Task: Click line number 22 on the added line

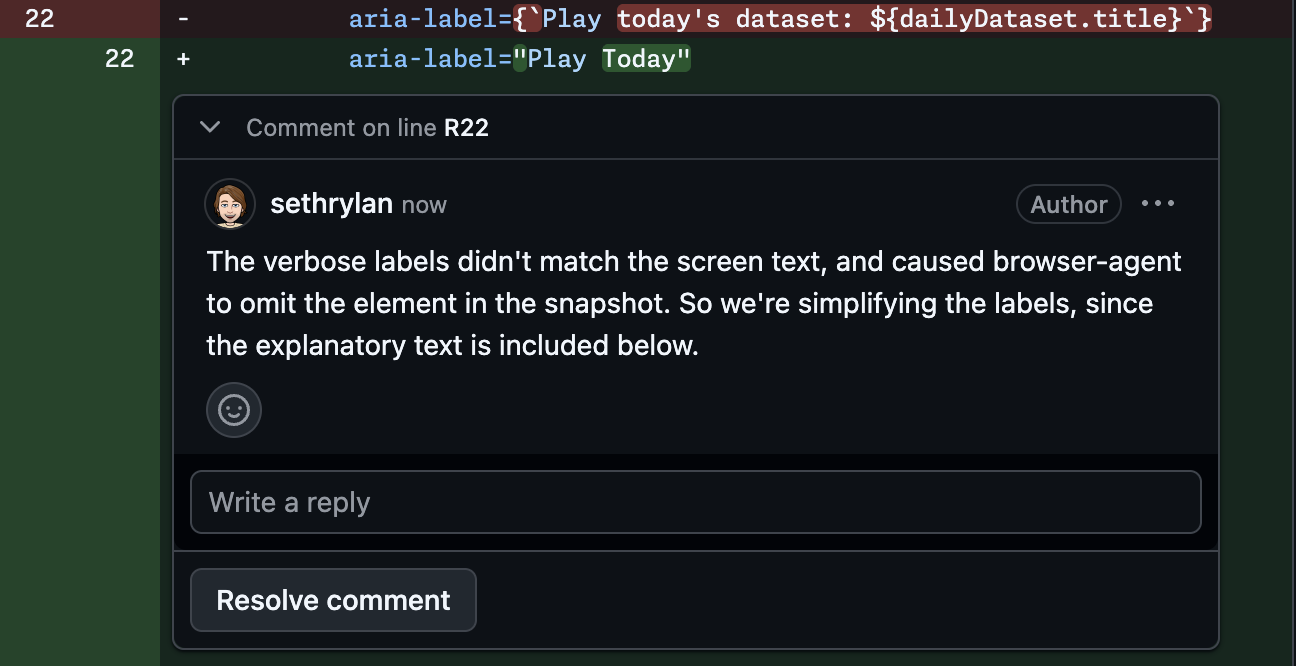Action: [x=120, y=58]
